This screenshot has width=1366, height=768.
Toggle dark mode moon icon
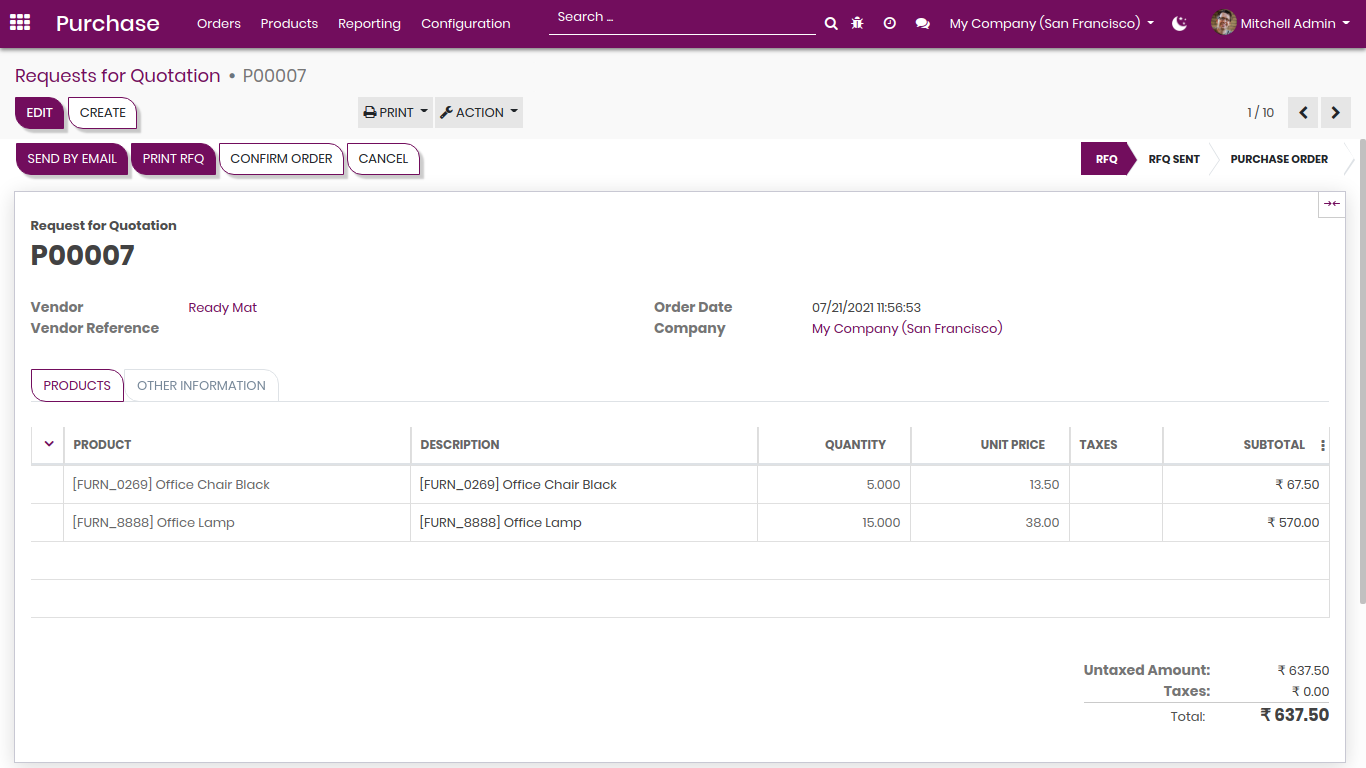coord(1180,23)
